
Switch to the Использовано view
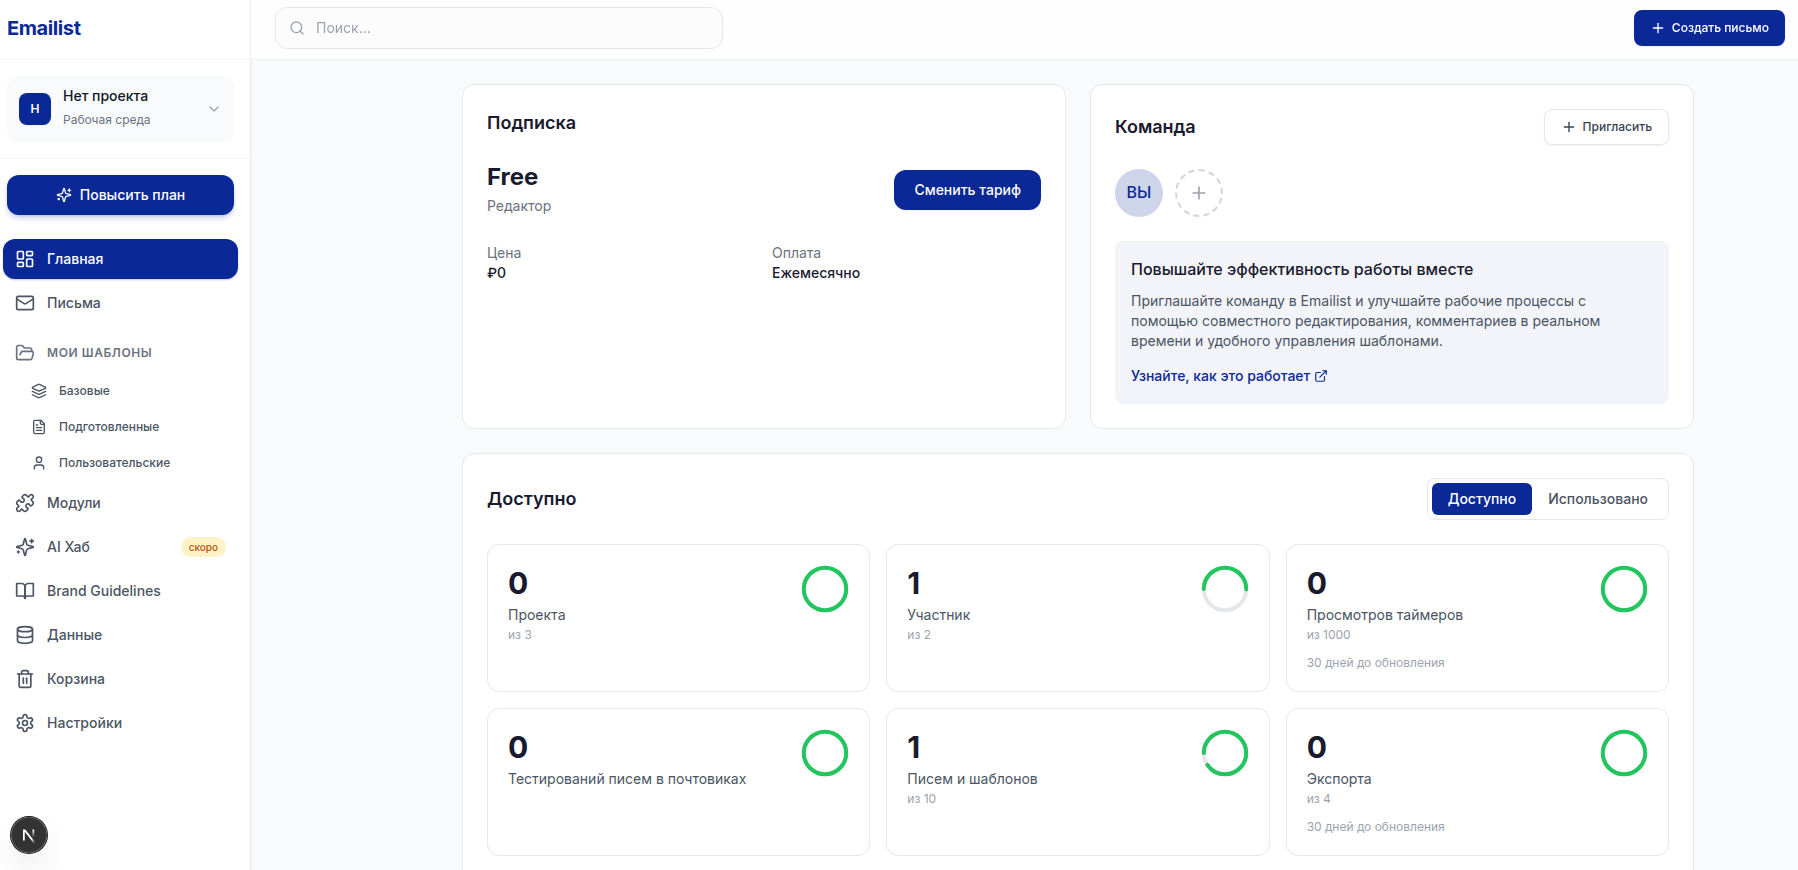click(1597, 499)
